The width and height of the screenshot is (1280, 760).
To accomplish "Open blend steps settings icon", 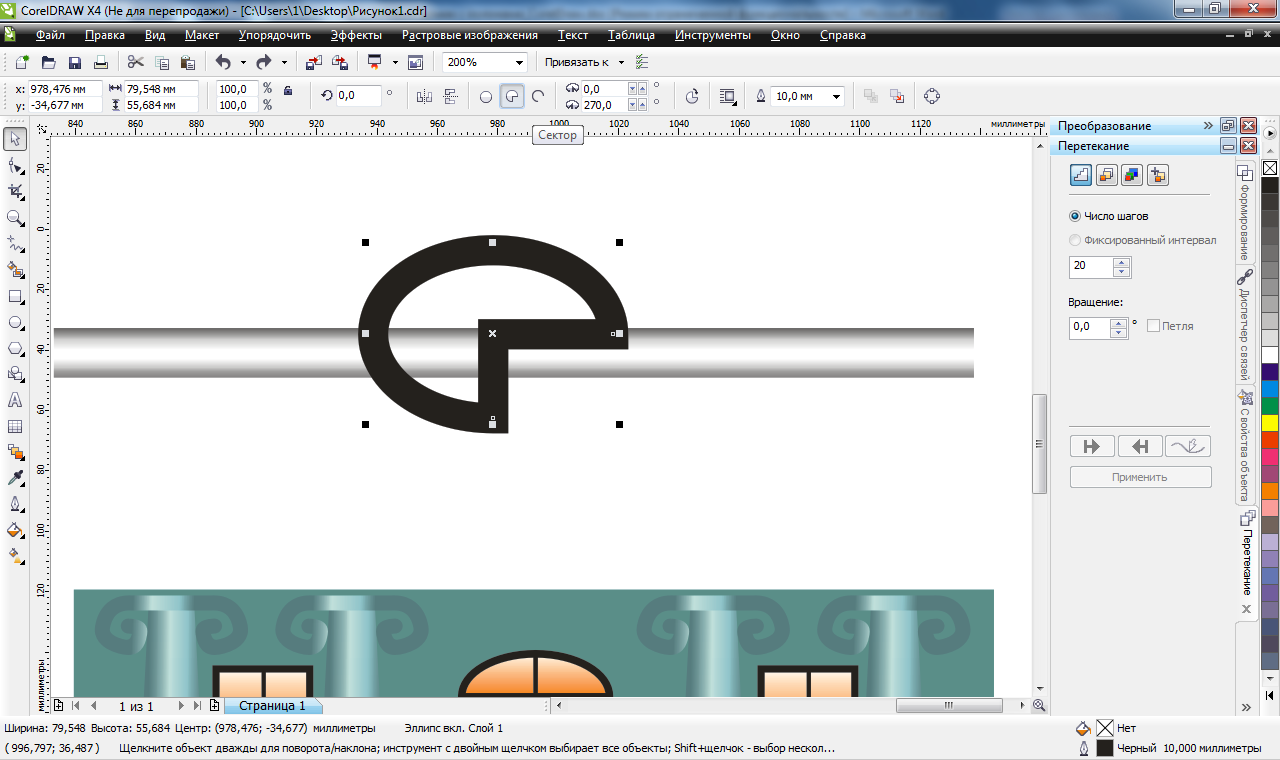I will (x=1081, y=175).
